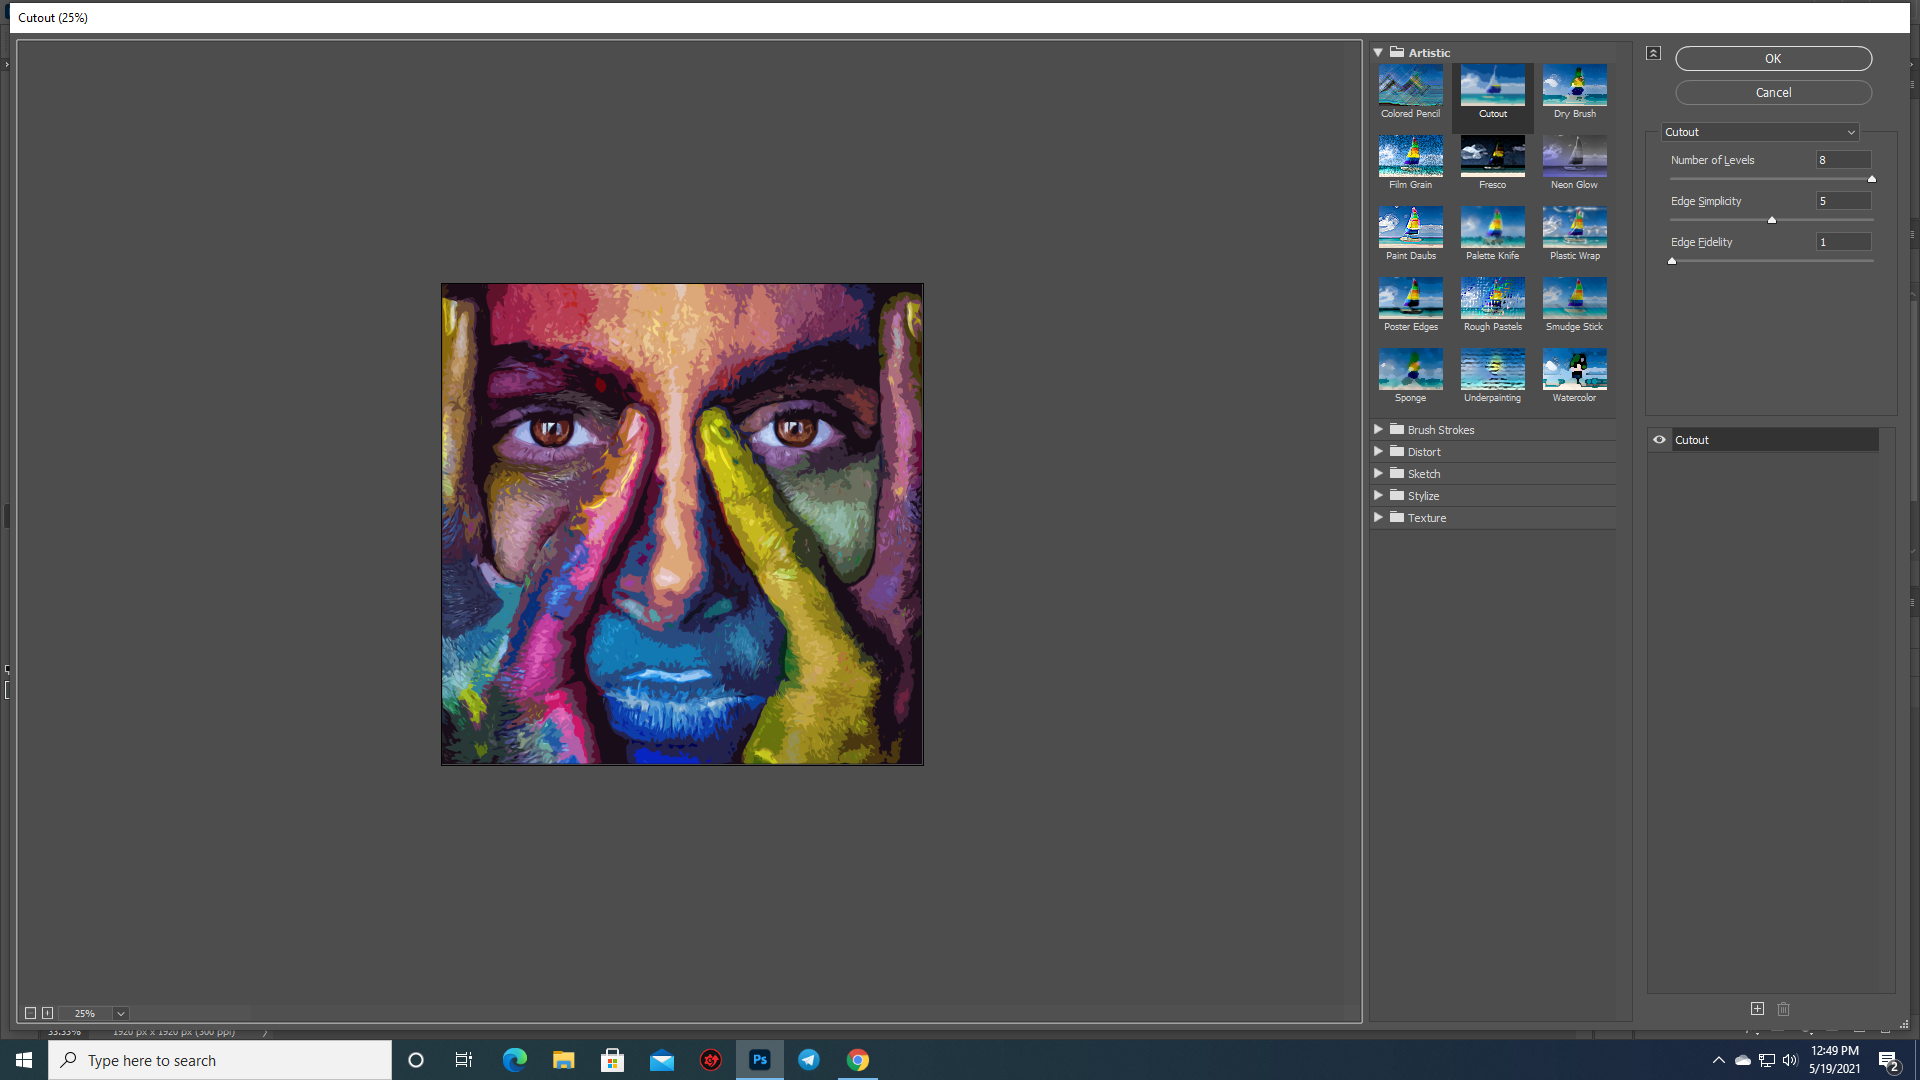Open the Windows Start menu
1920x1080 pixels.
(x=24, y=1060)
